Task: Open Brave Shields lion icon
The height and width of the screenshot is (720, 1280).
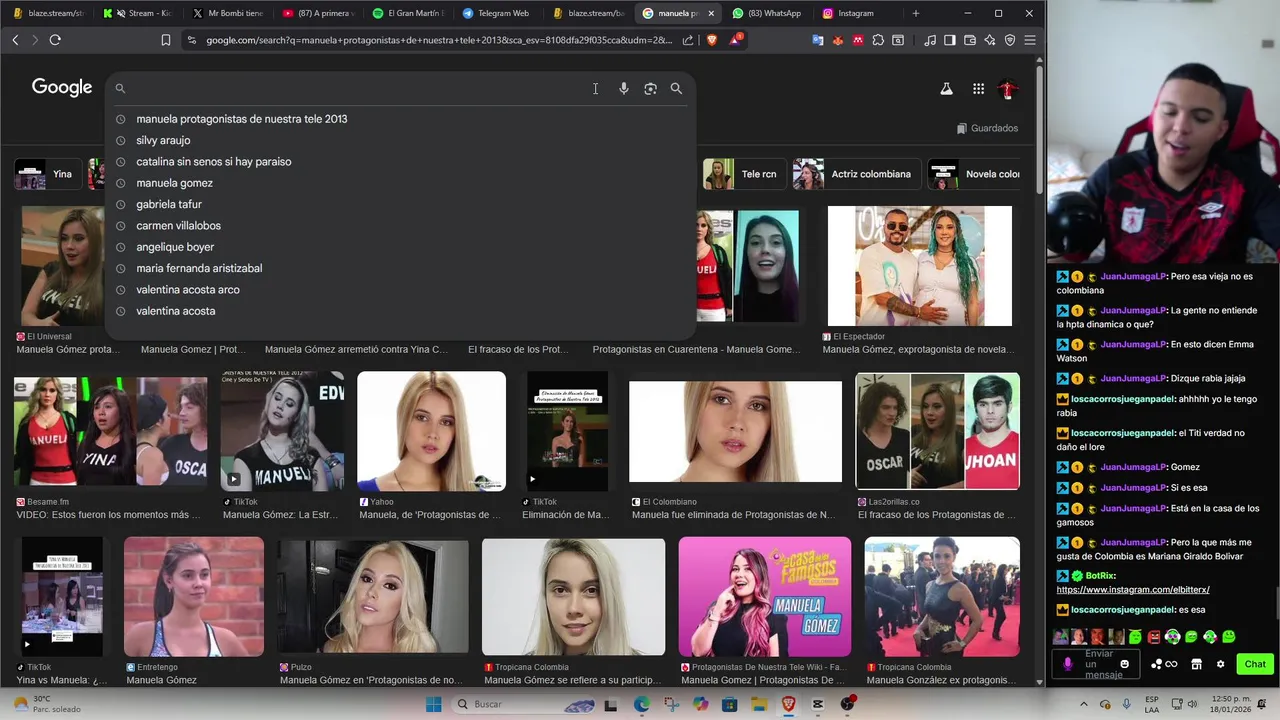Action: click(x=712, y=40)
